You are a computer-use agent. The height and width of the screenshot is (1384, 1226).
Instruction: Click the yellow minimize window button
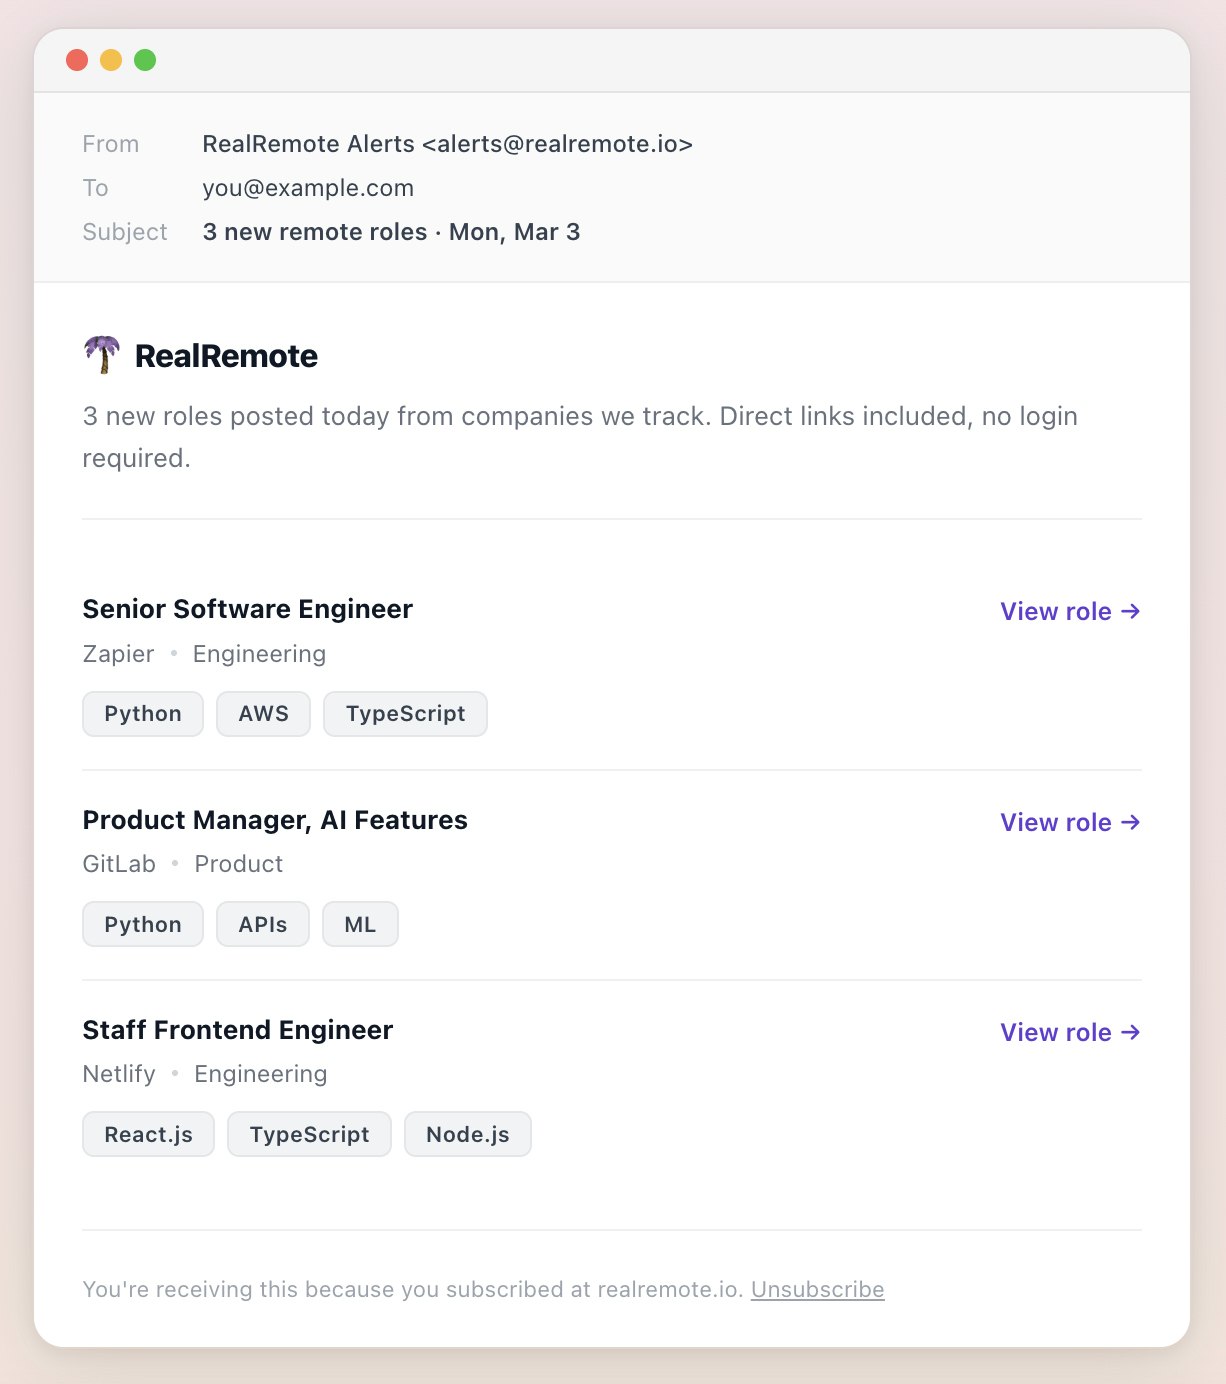[111, 60]
